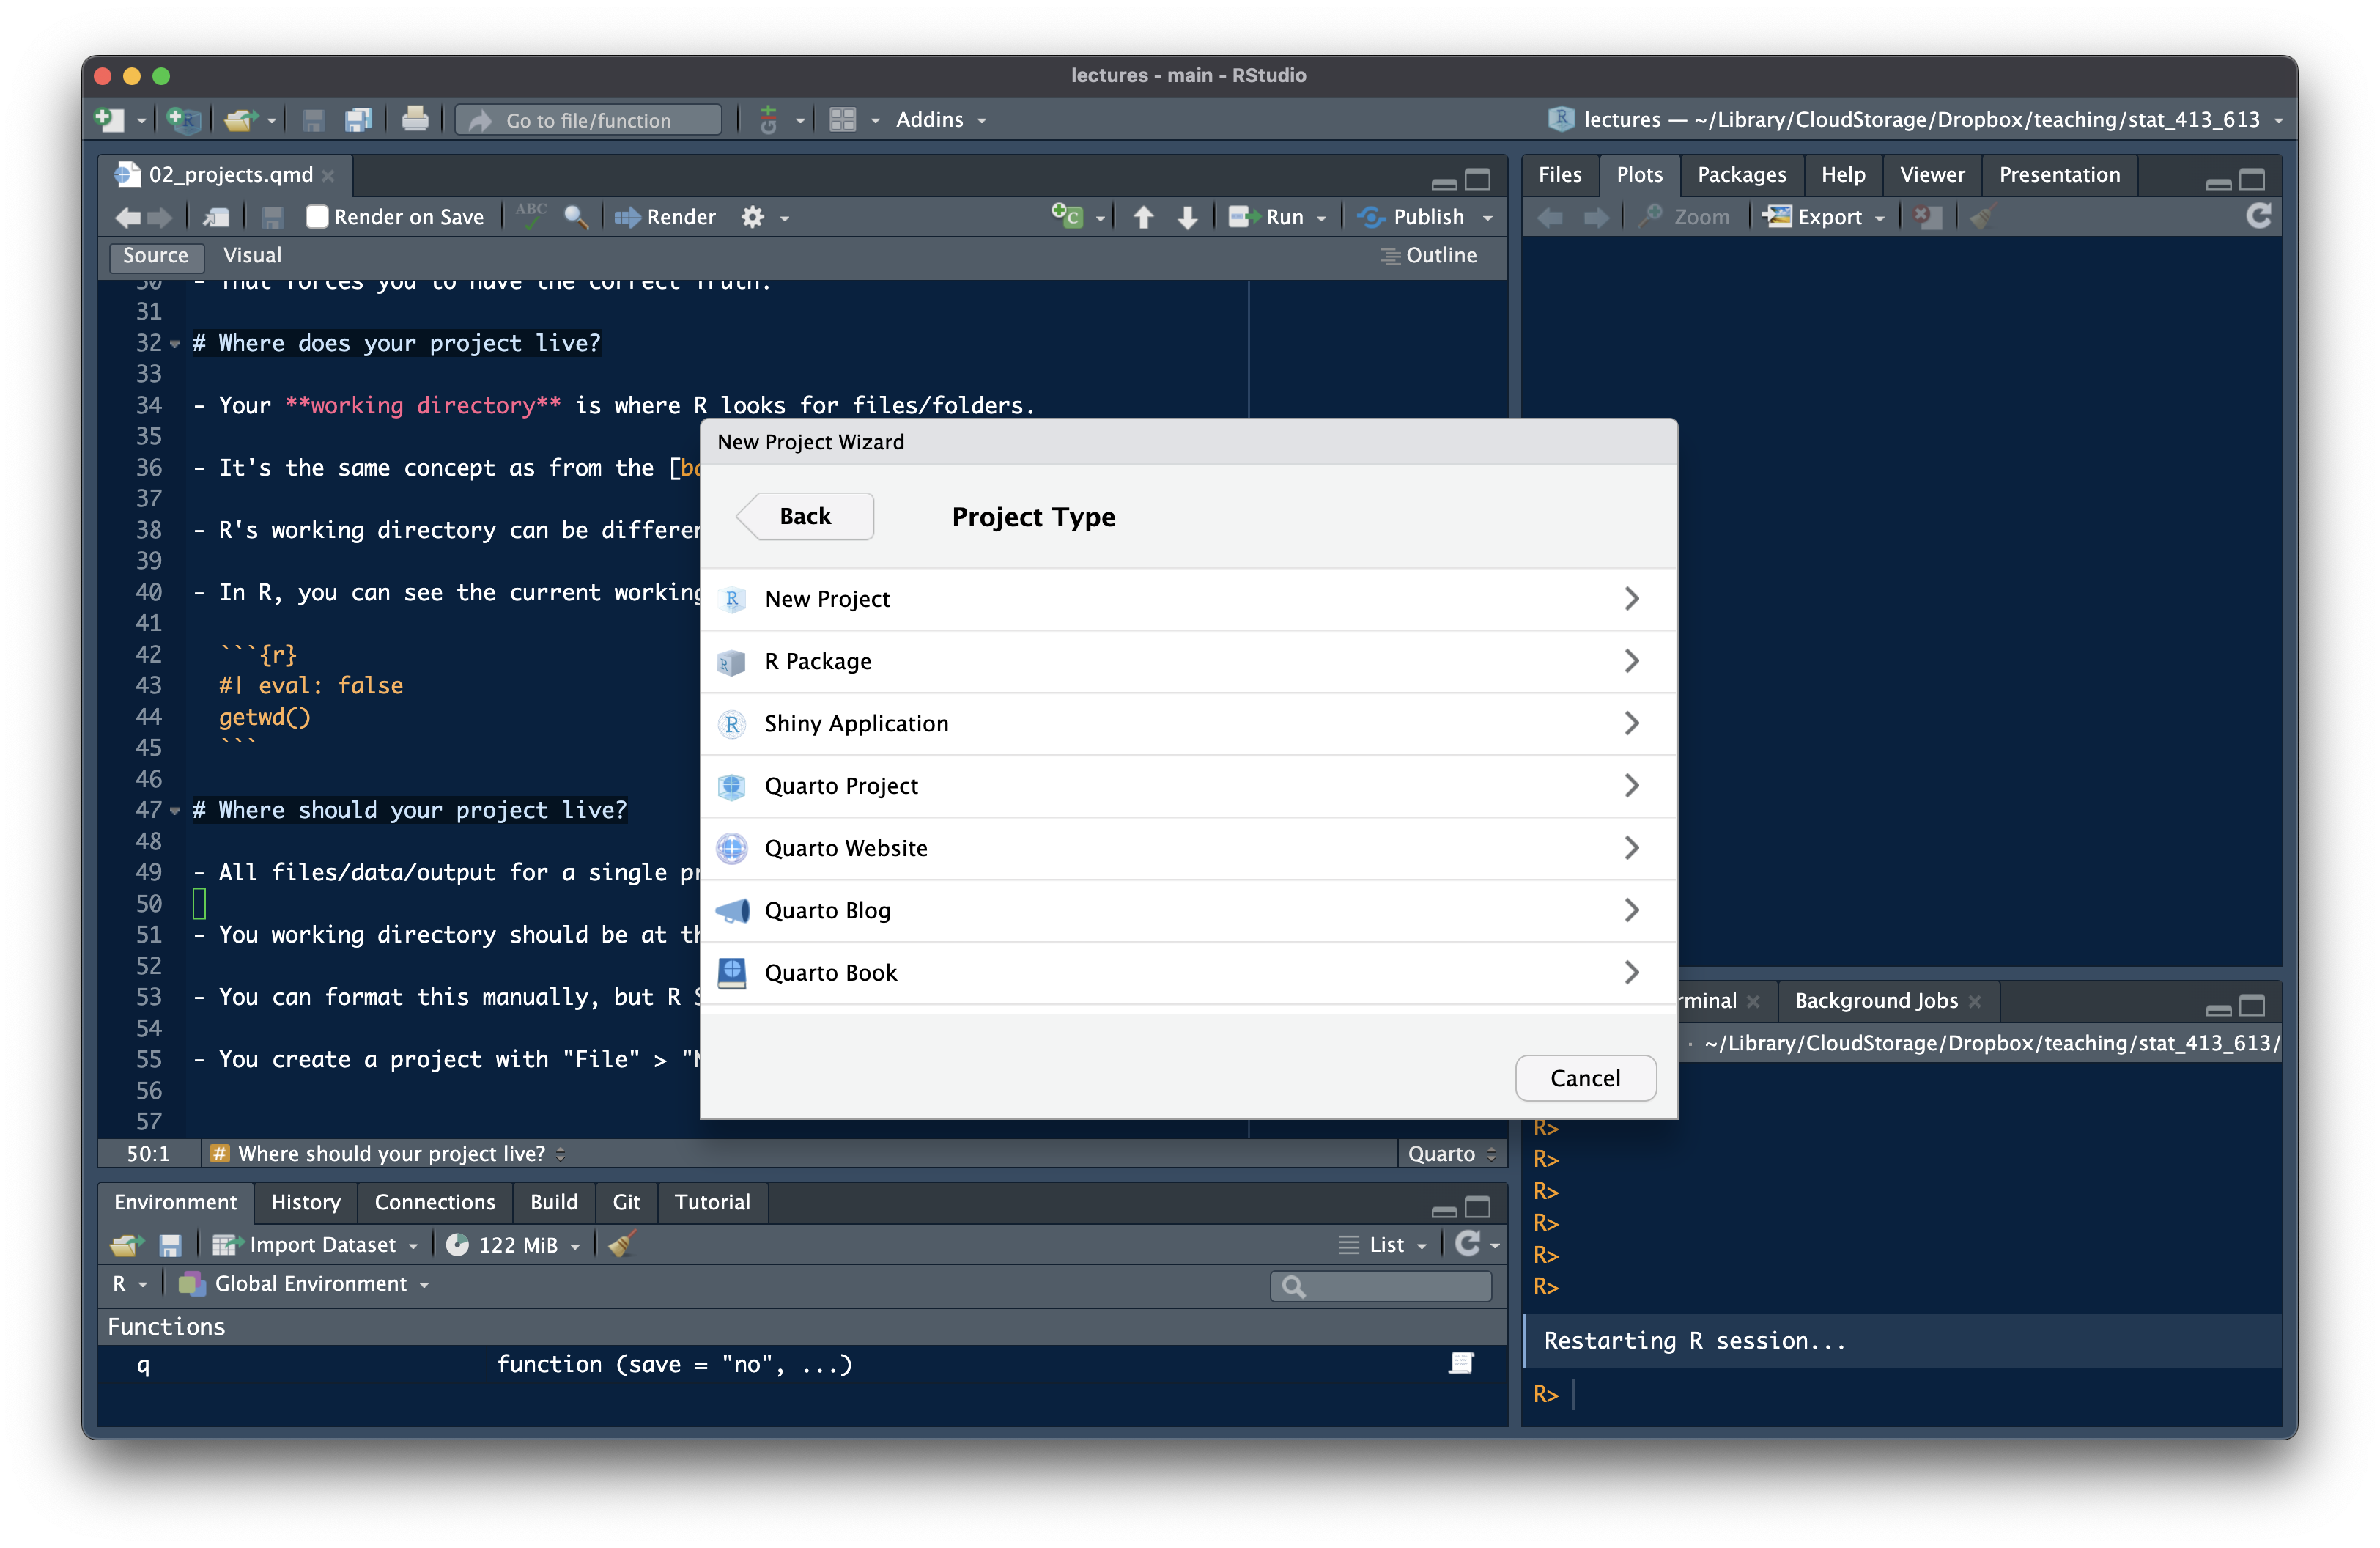2380x1548 pixels.
Task: Cancel the New Project Wizard
Action: click(1585, 1078)
